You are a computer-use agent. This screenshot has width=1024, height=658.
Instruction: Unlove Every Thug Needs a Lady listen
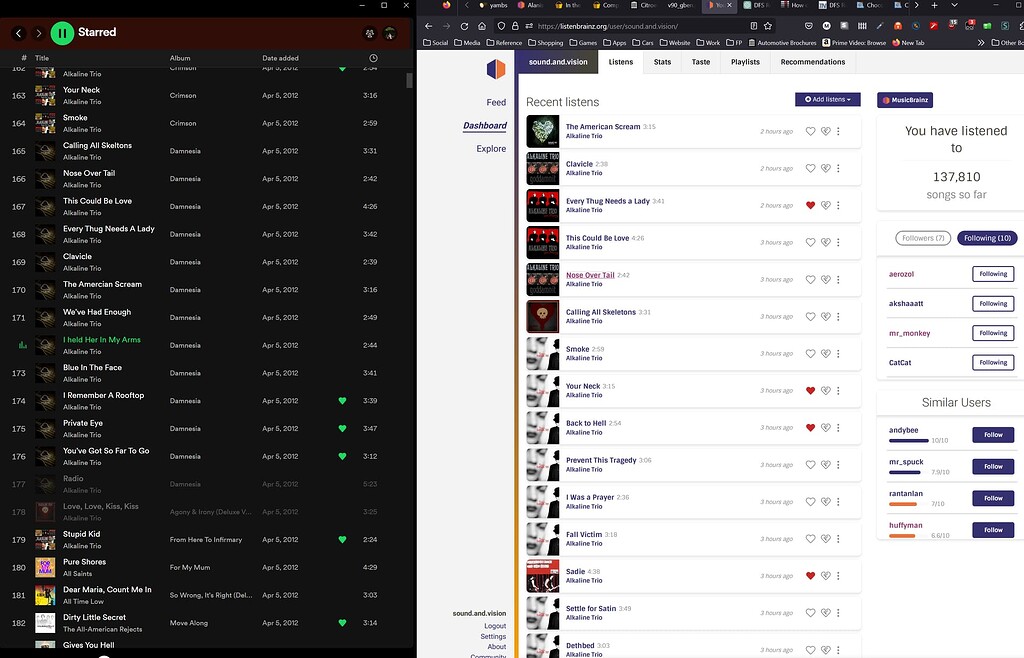811,205
